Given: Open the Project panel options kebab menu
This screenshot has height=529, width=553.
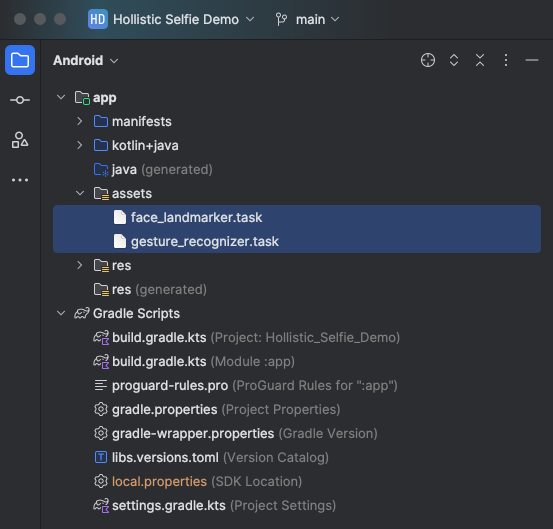Looking at the screenshot, I should 506,60.
